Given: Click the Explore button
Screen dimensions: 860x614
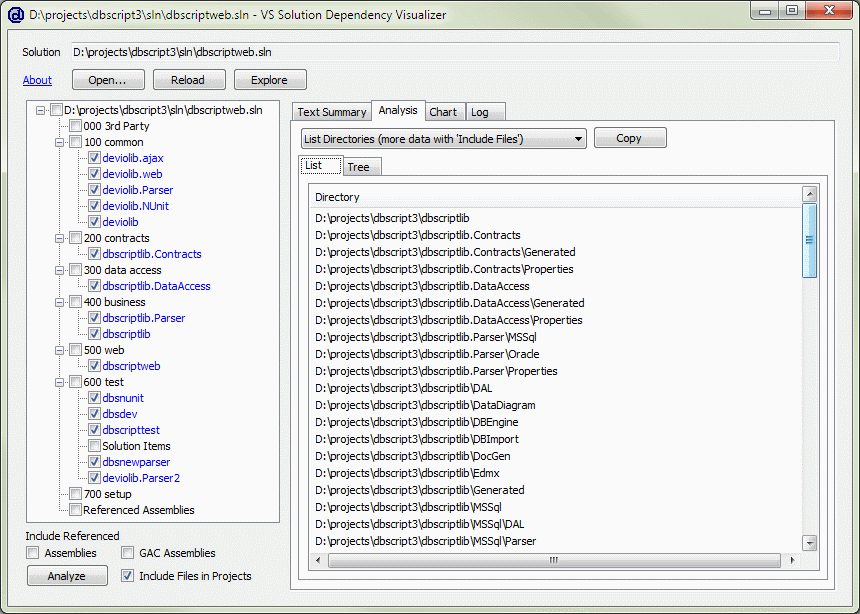Looking at the screenshot, I should tap(270, 80).
